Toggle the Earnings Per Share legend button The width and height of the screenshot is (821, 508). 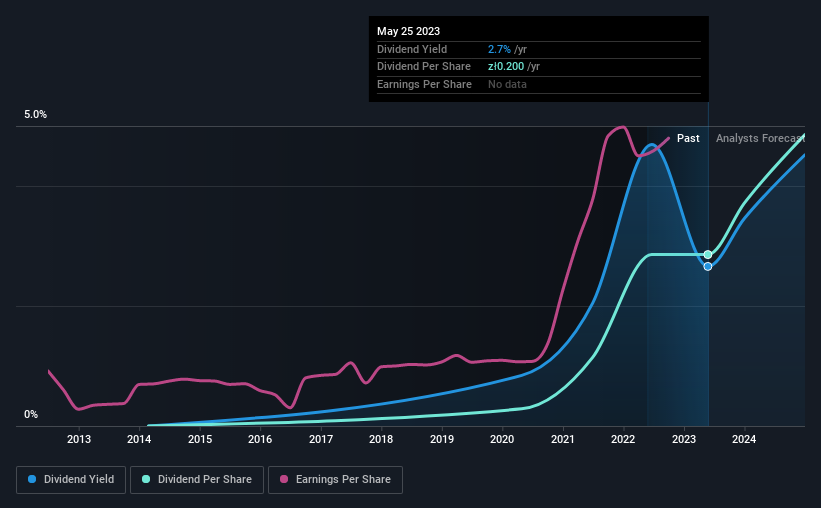[335, 480]
